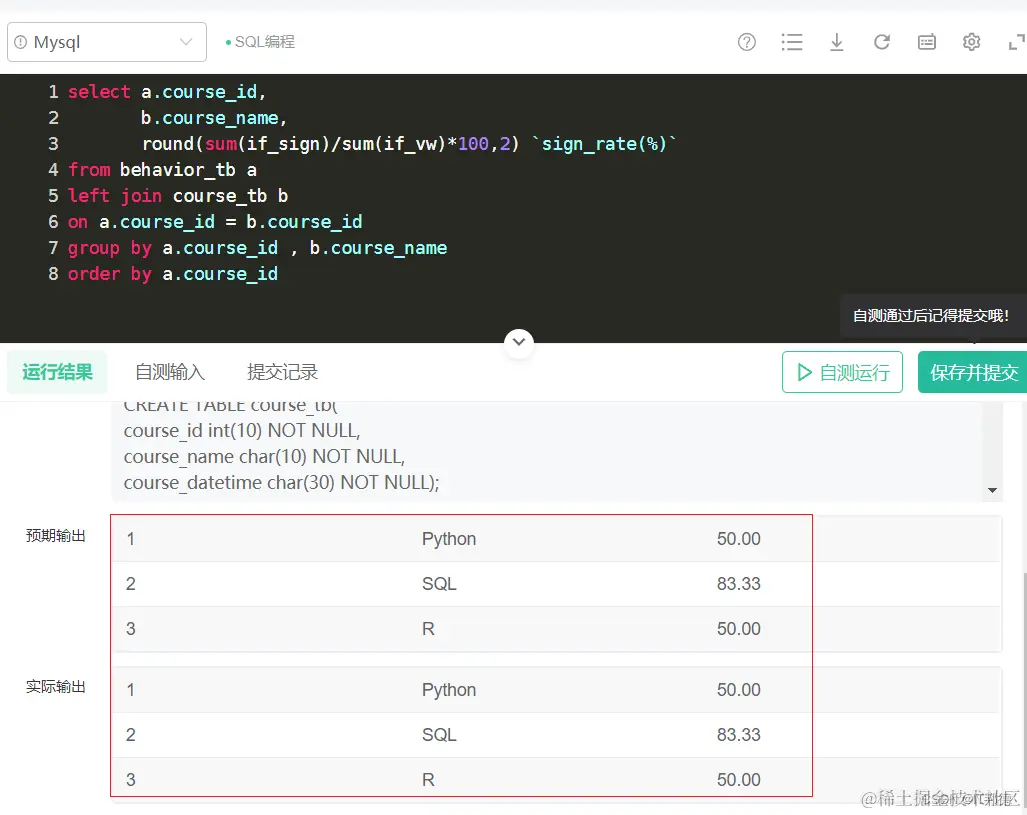
Task: Toggle the fullscreen expand icon
Action: pyautogui.click(x=1017, y=42)
